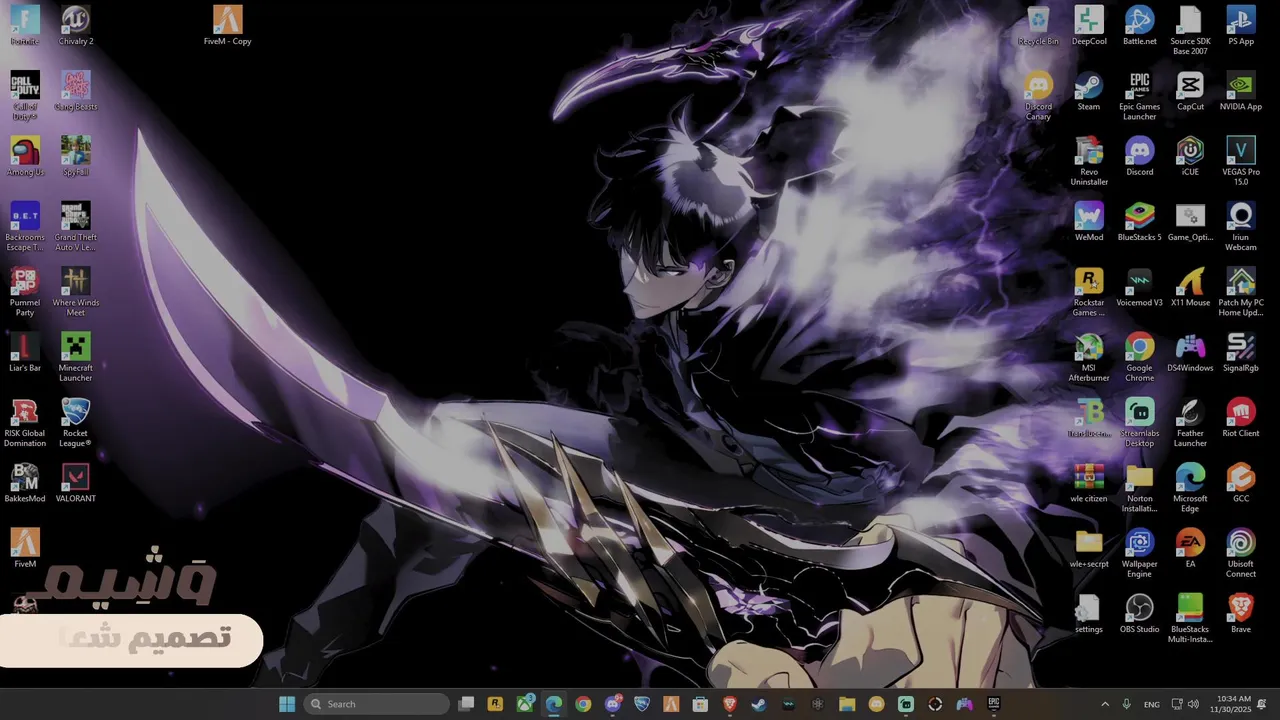Image resolution: width=1280 pixels, height=720 pixels.
Task: Open VEGAS Pro 15.0 desktop icon
Action: [x=1241, y=161]
